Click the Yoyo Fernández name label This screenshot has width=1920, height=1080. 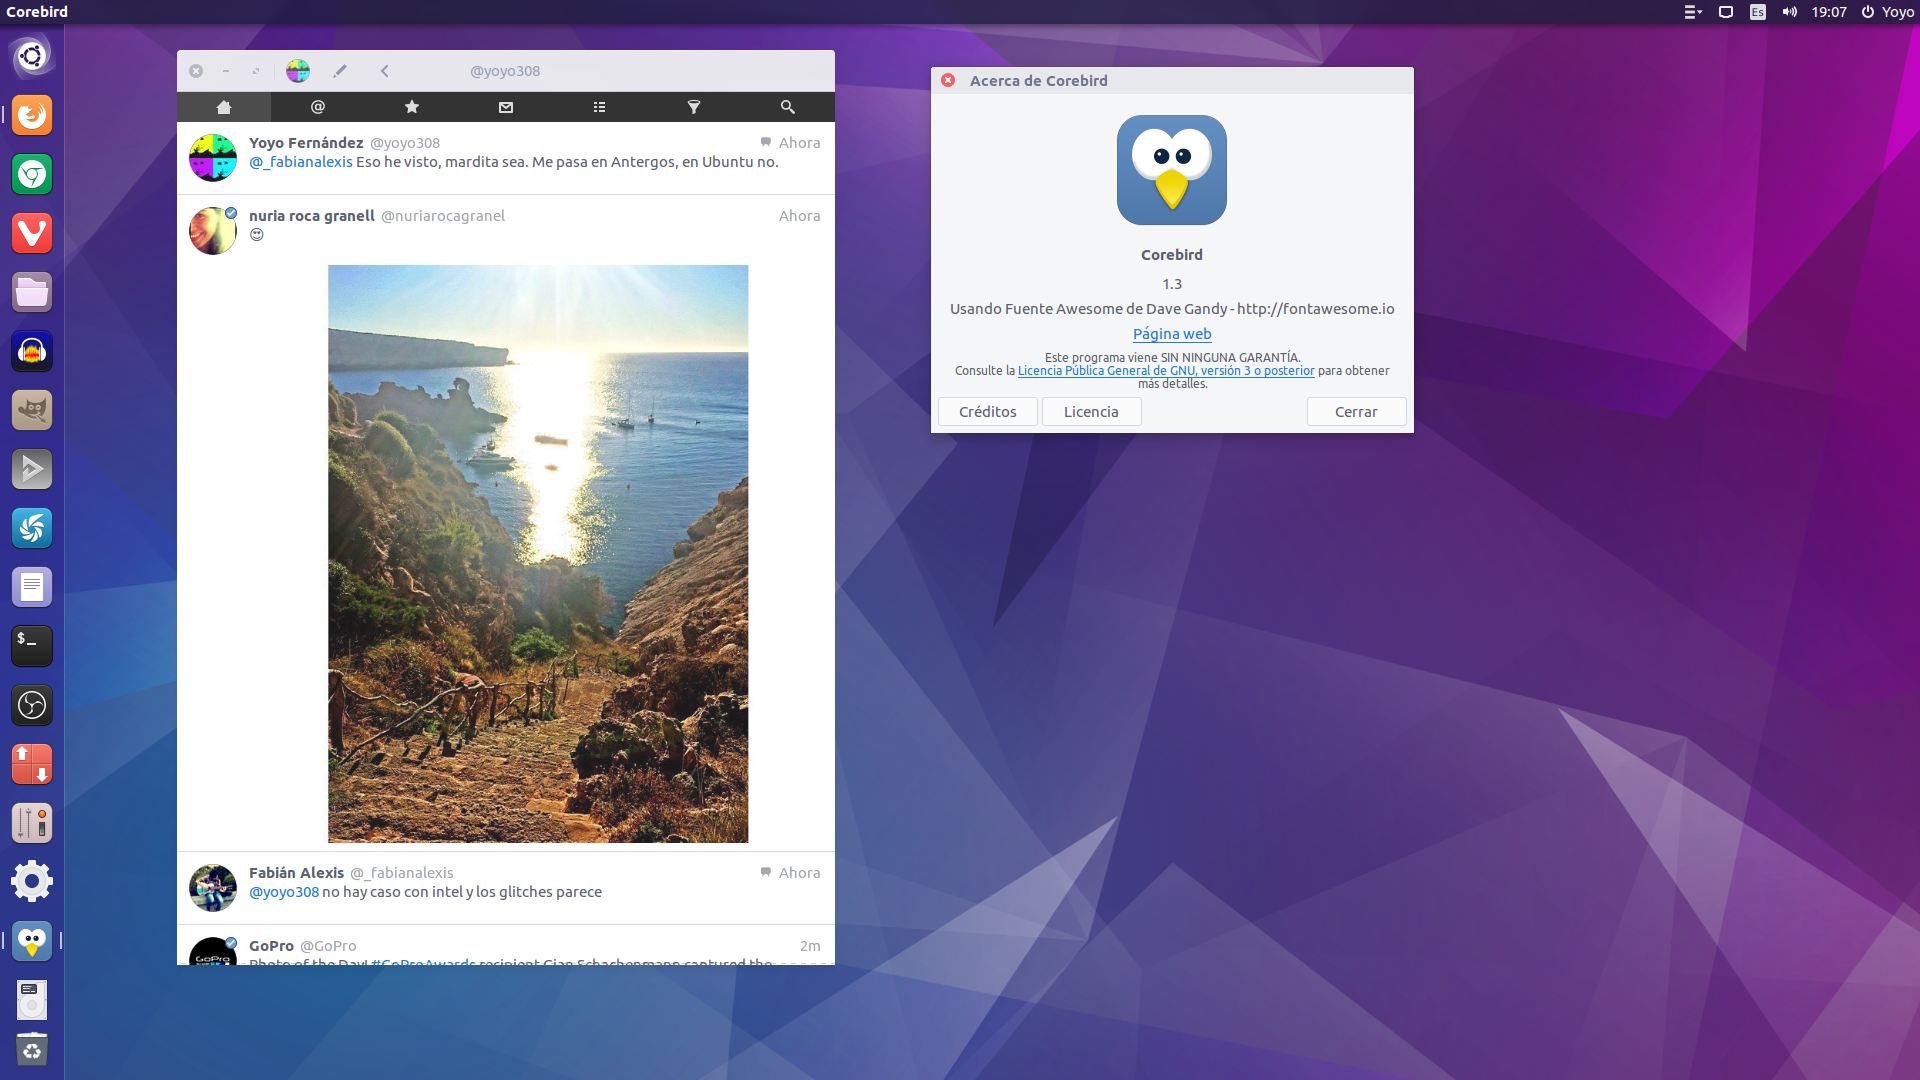point(306,143)
